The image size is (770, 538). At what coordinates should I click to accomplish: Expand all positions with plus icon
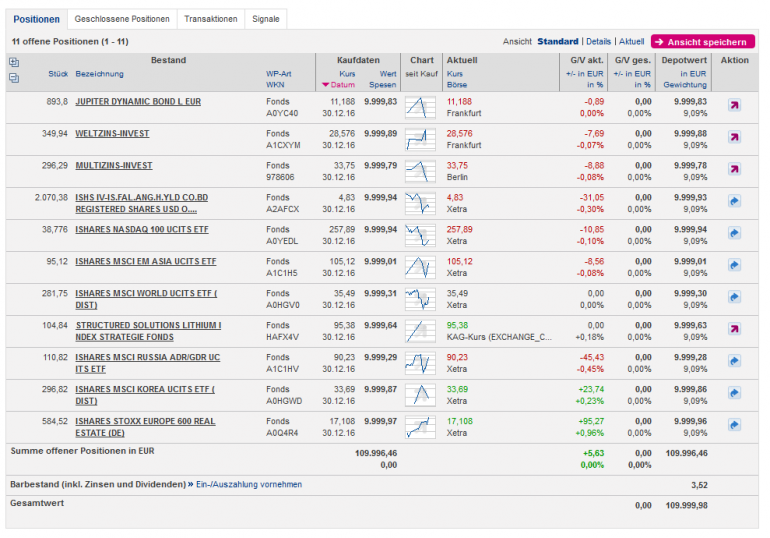(x=14, y=62)
